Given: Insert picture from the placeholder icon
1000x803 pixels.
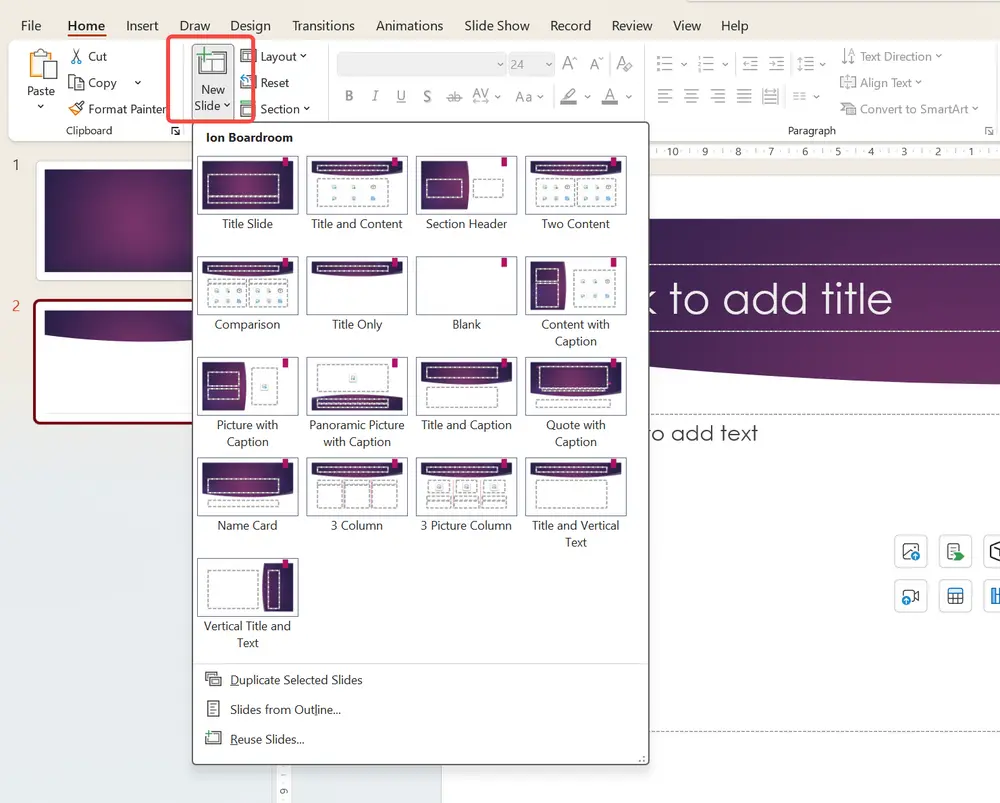Looking at the screenshot, I should (x=911, y=551).
